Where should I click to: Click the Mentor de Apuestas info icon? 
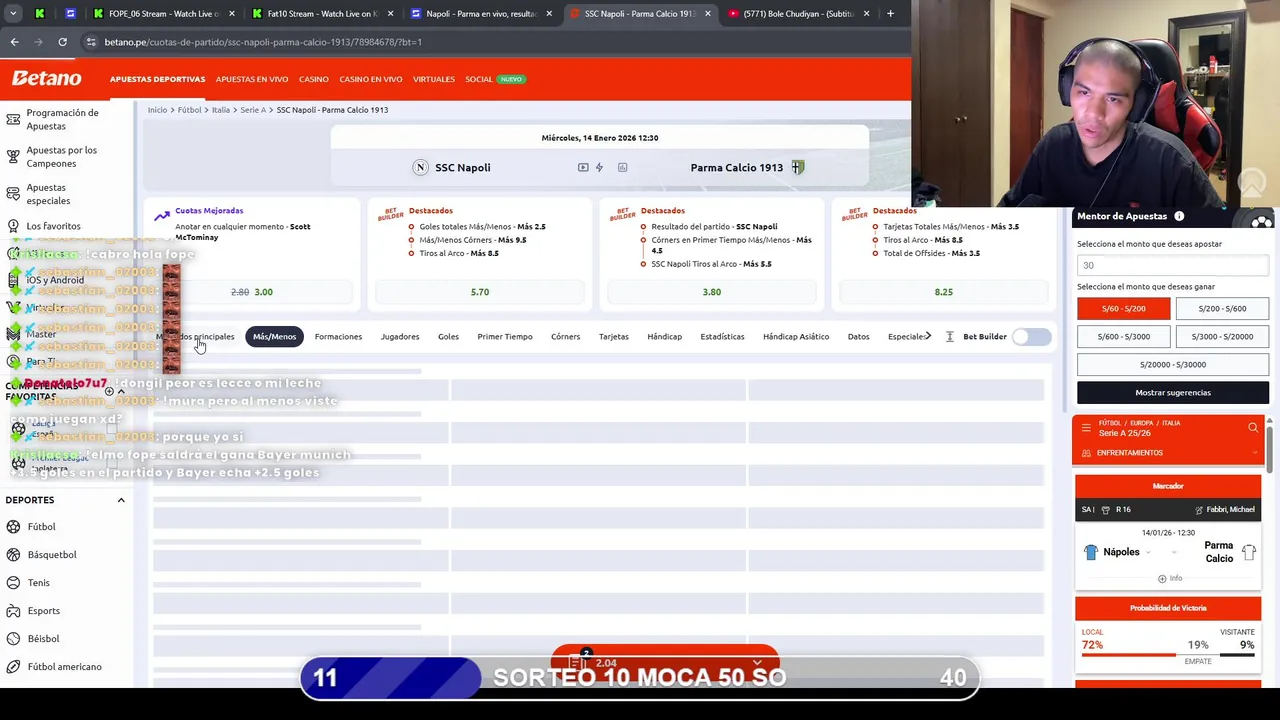(x=1179, y=216)
